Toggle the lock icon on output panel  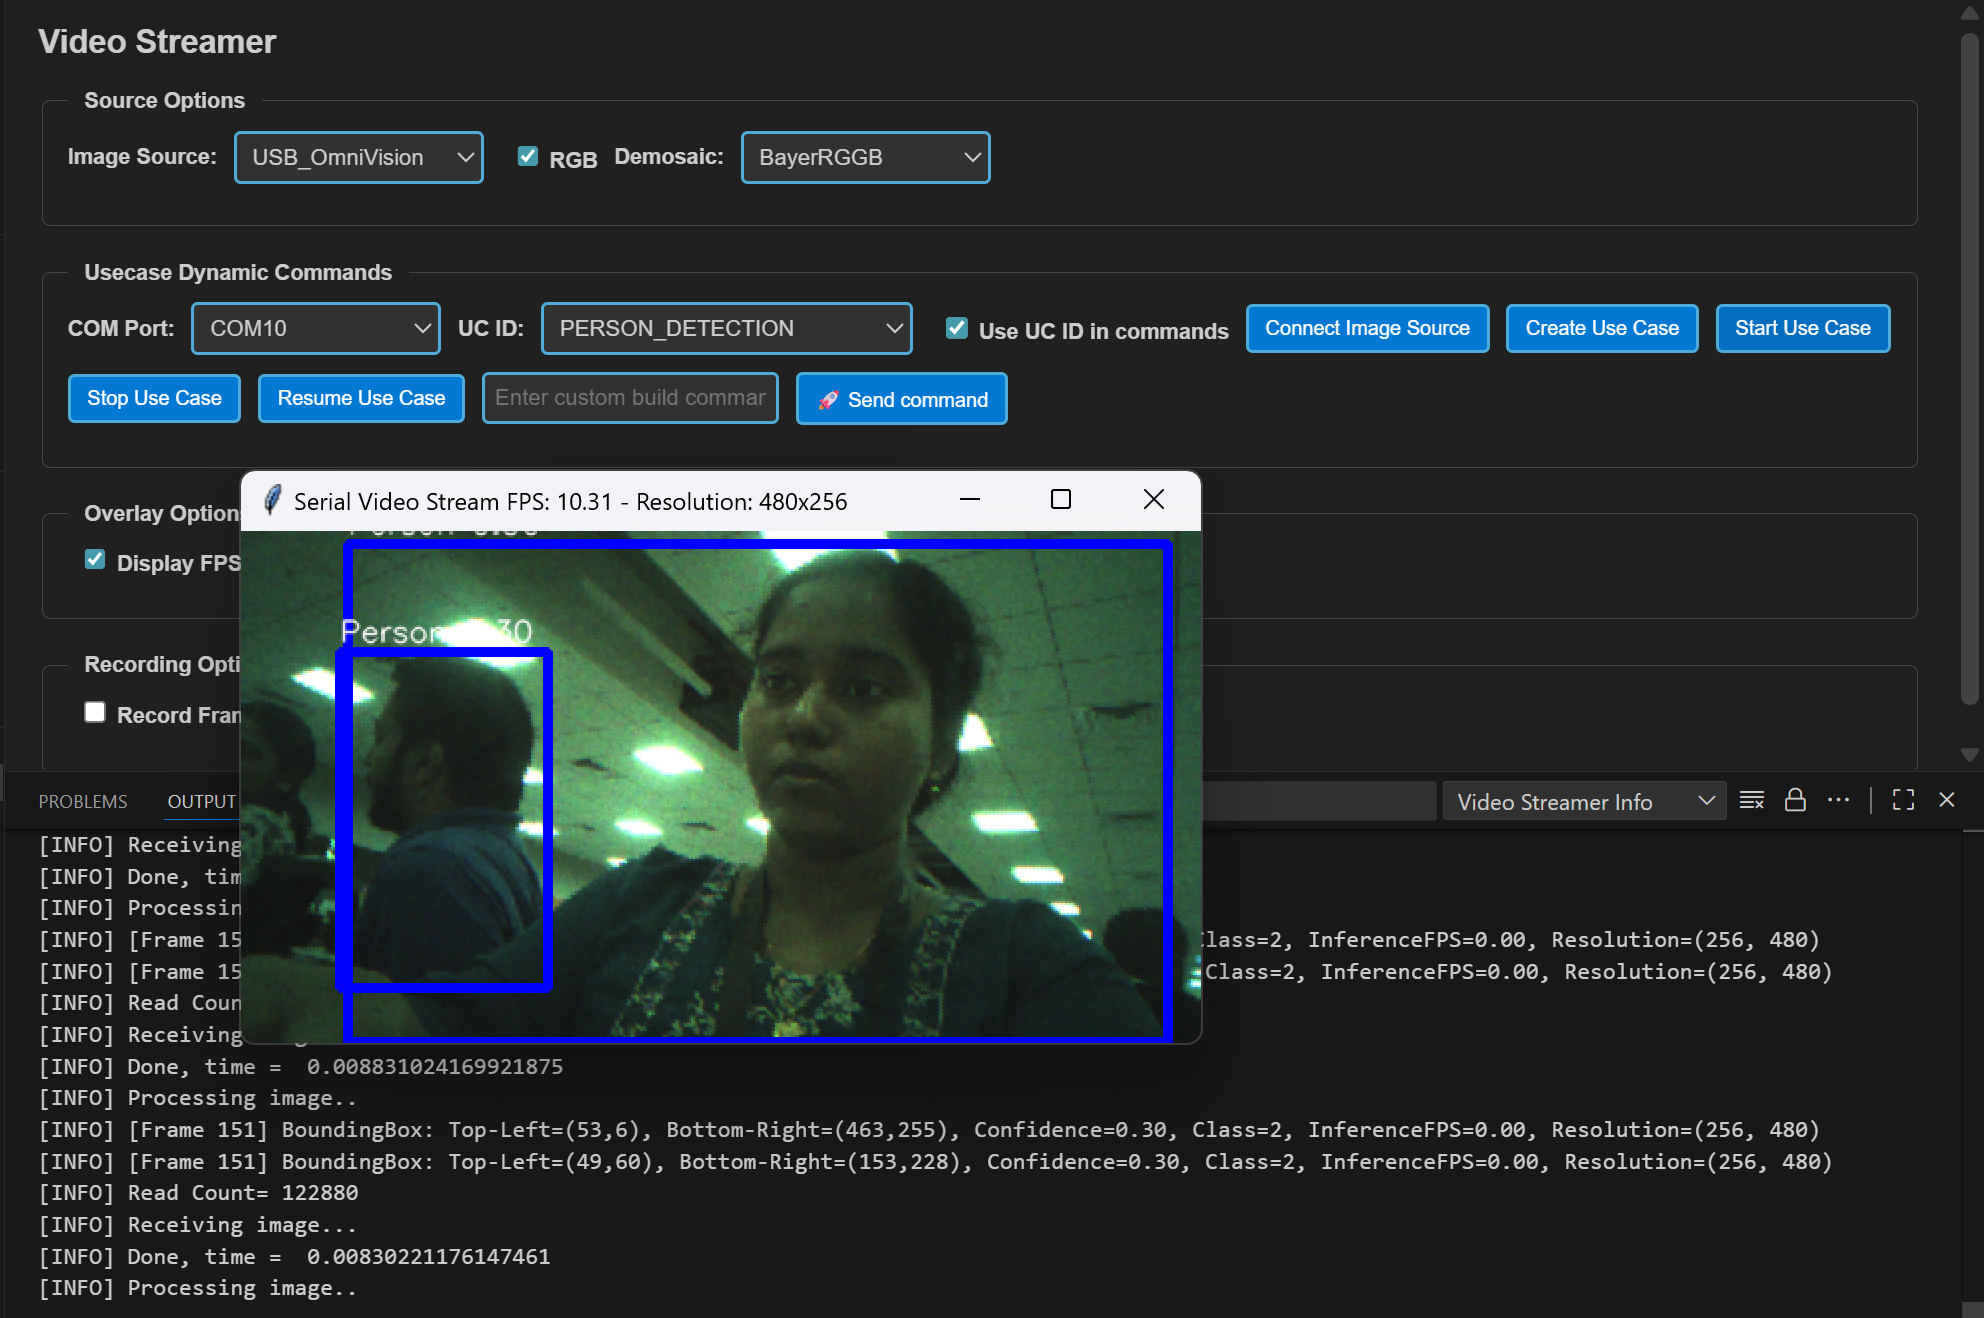click(x=1795, y=800)
